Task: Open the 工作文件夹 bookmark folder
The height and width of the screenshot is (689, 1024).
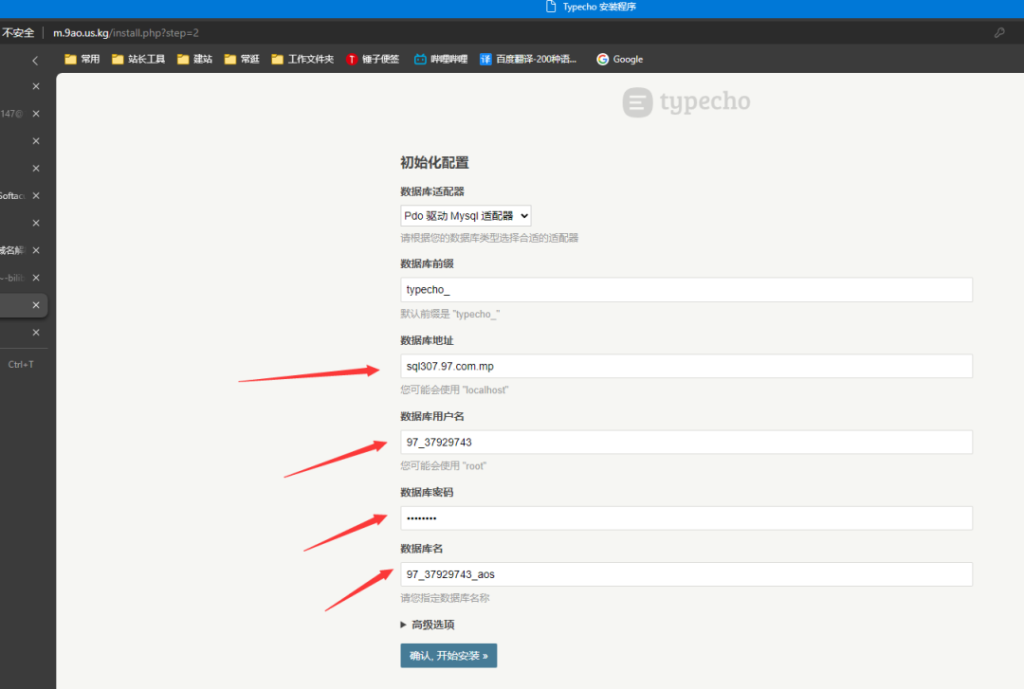Action: (x=303, y=59)
